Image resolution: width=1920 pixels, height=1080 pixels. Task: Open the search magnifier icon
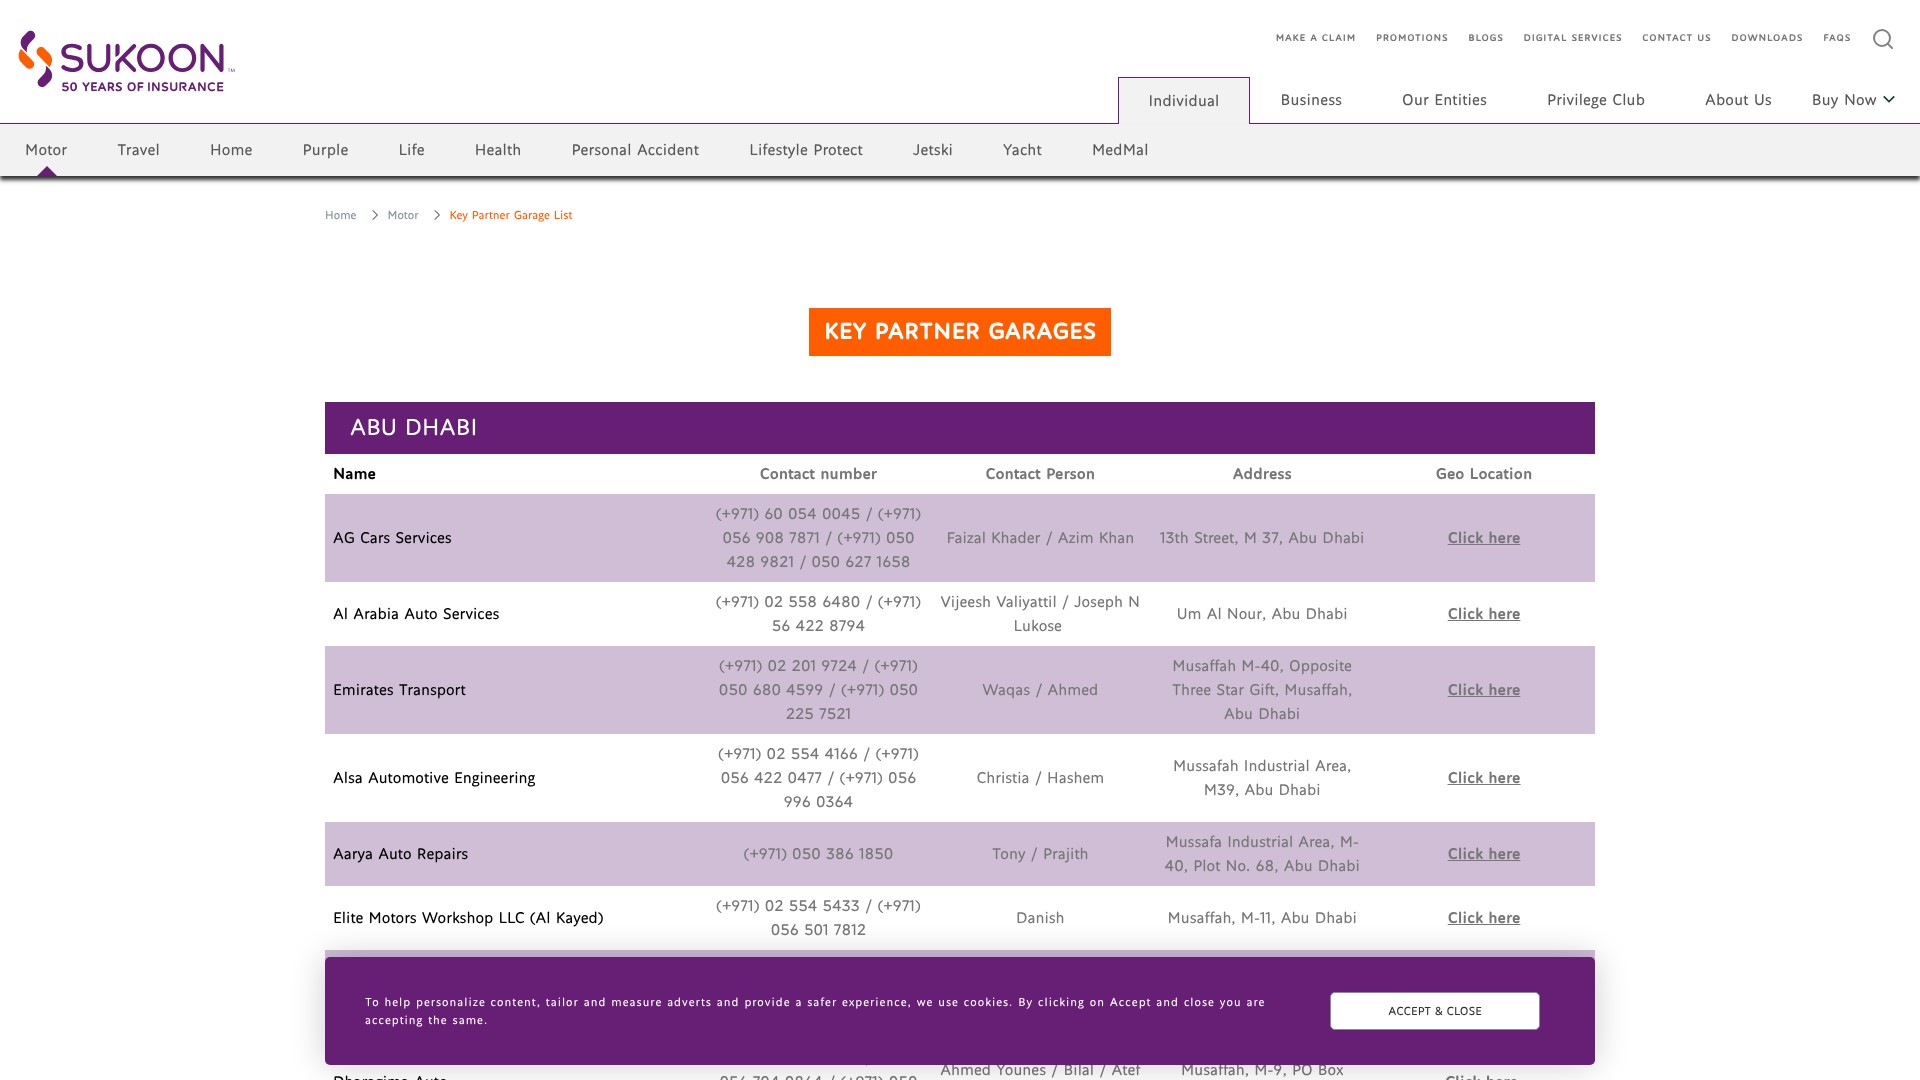pos(1883,39)
